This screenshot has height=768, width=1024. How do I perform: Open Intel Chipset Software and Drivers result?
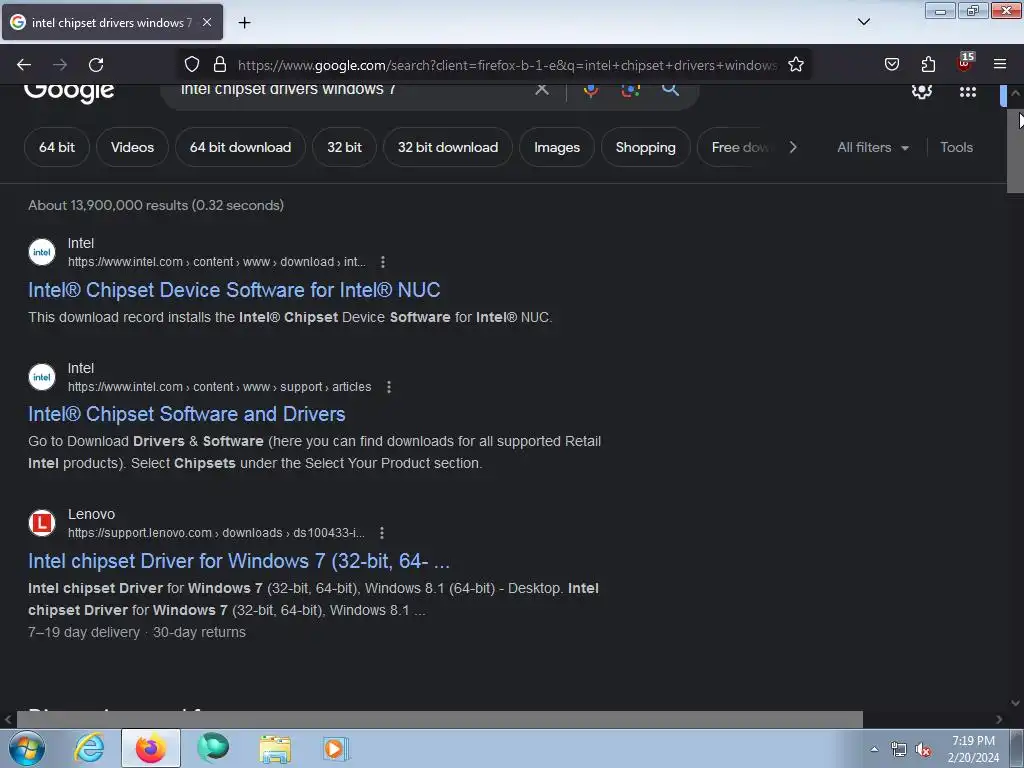[x=187, y=414]
